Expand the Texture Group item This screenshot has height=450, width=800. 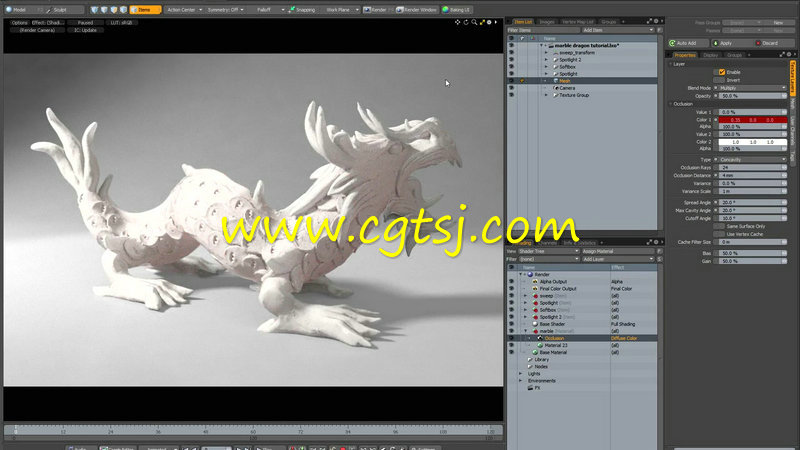(x=546, y=95)
